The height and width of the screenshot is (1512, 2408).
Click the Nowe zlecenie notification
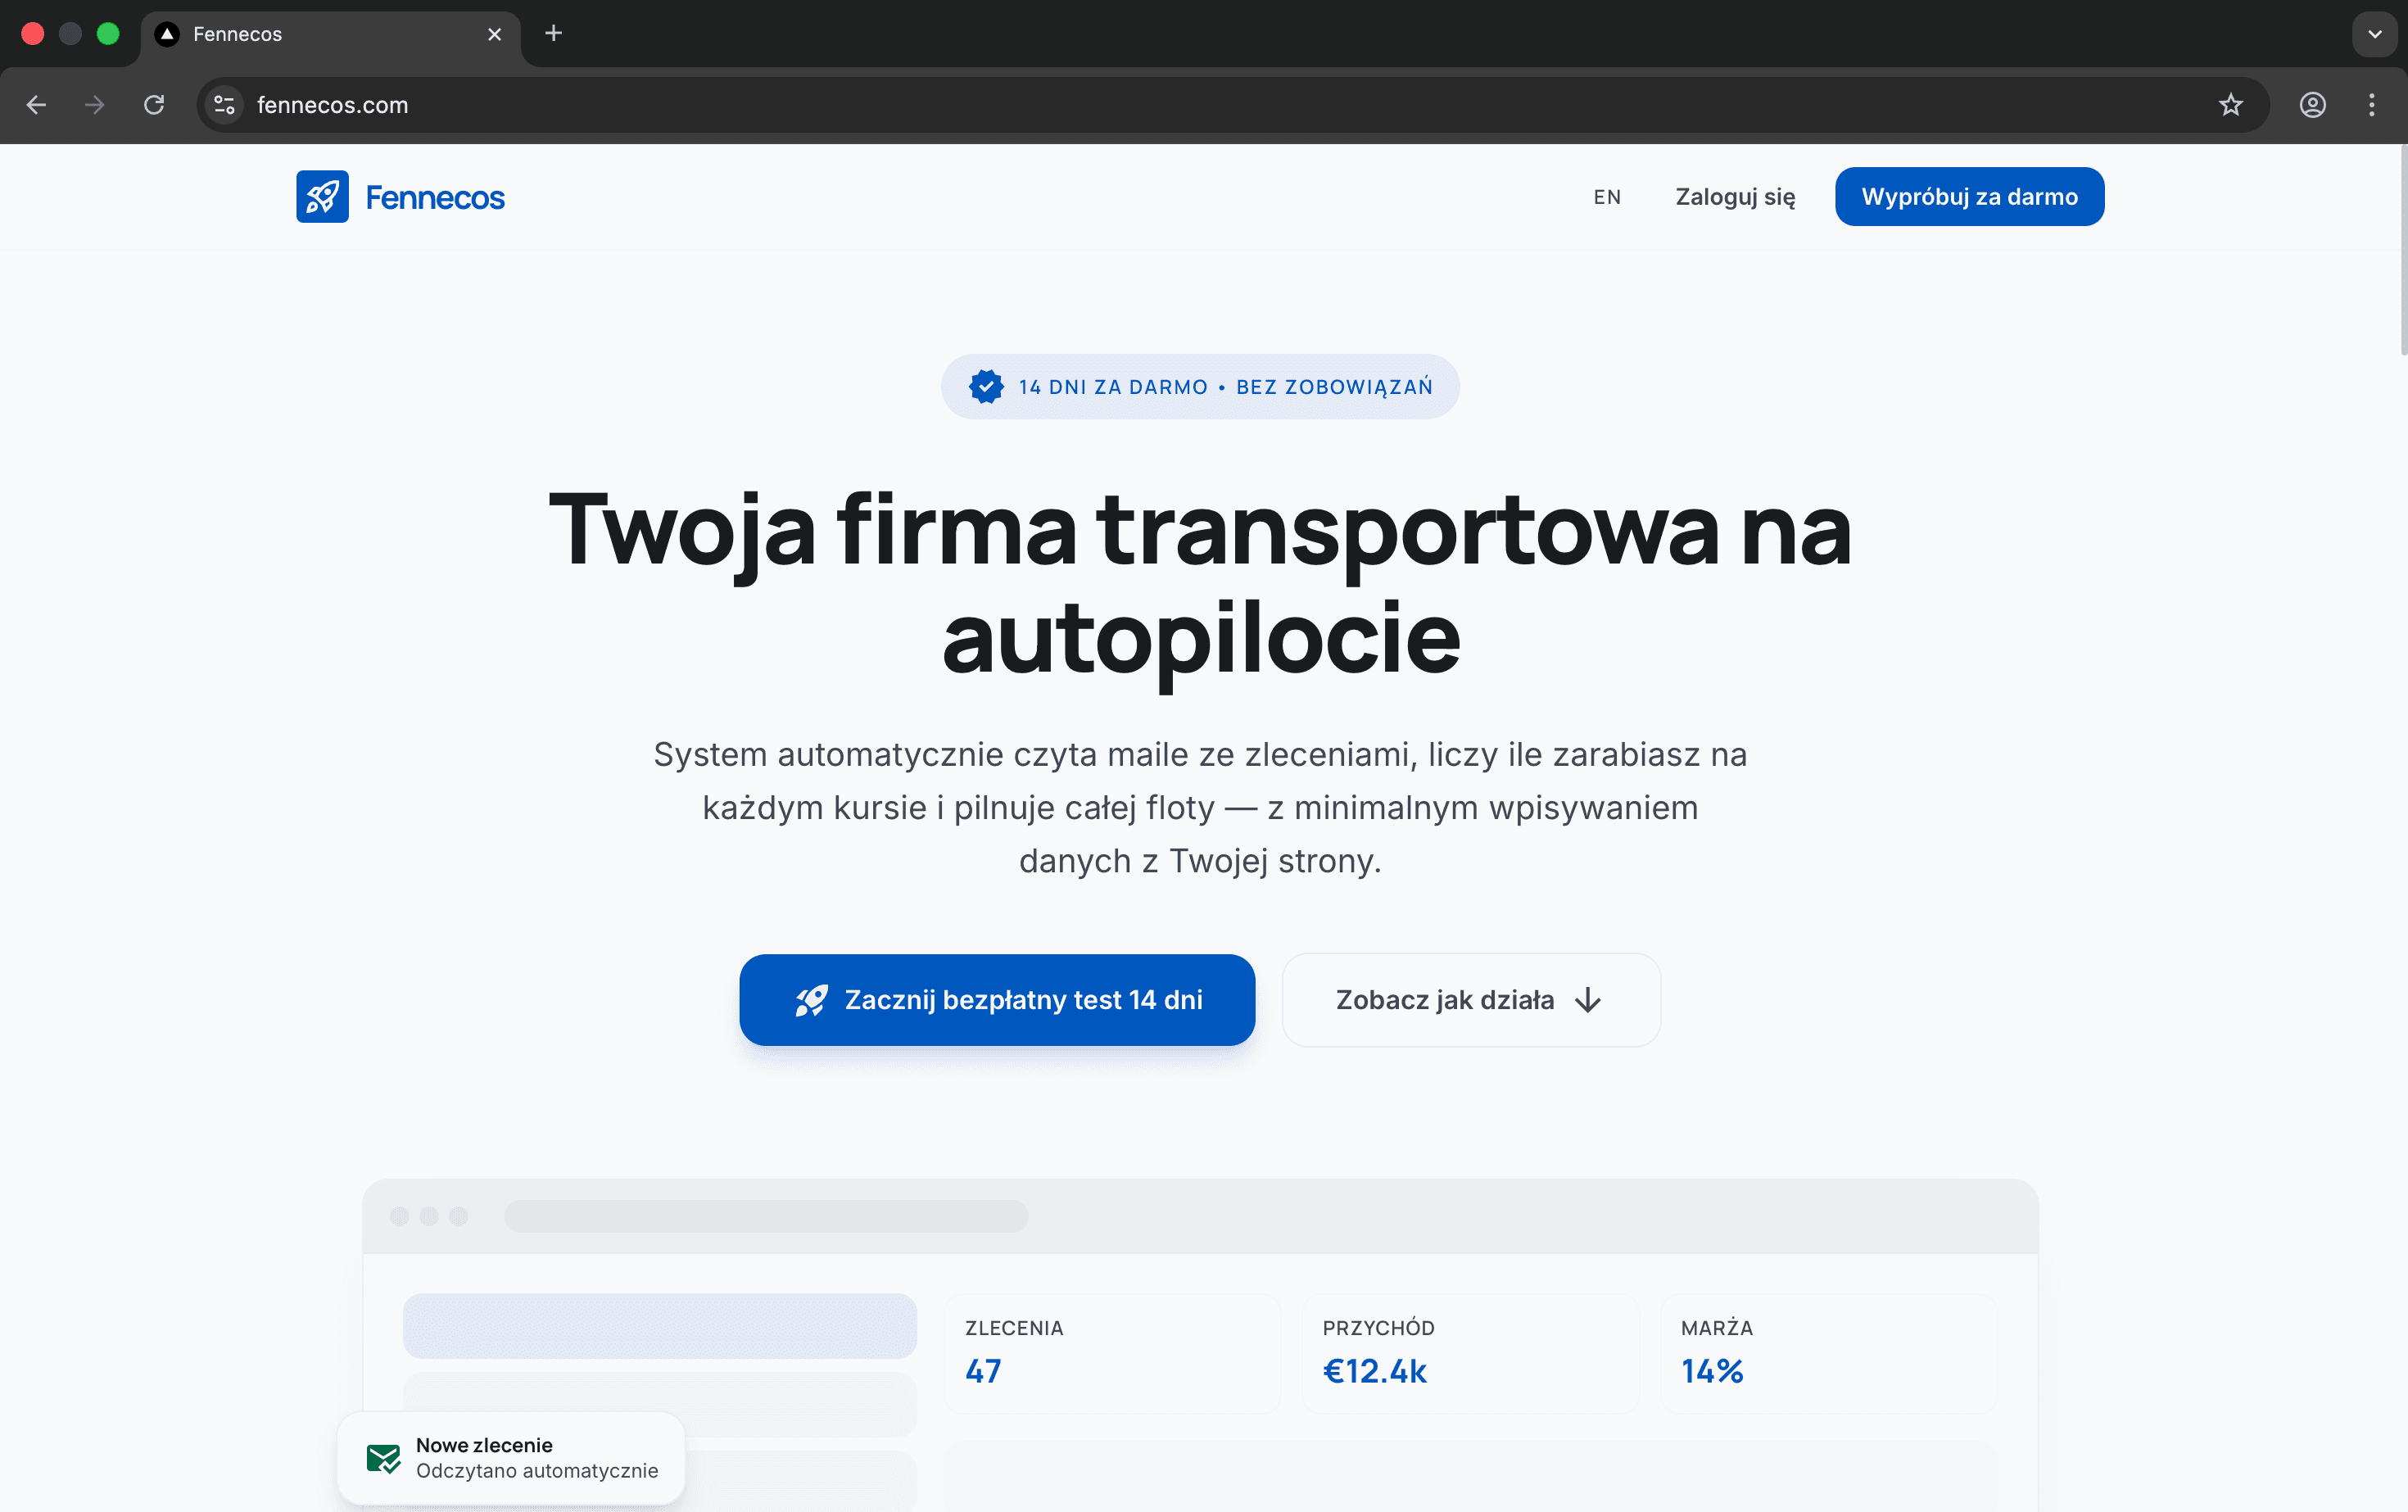511,1458
